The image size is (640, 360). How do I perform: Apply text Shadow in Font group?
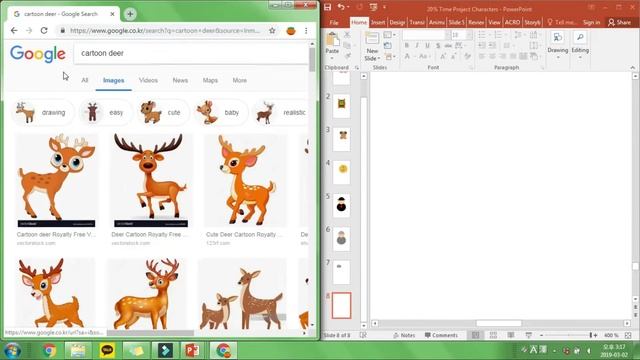[x=438, y=46]
